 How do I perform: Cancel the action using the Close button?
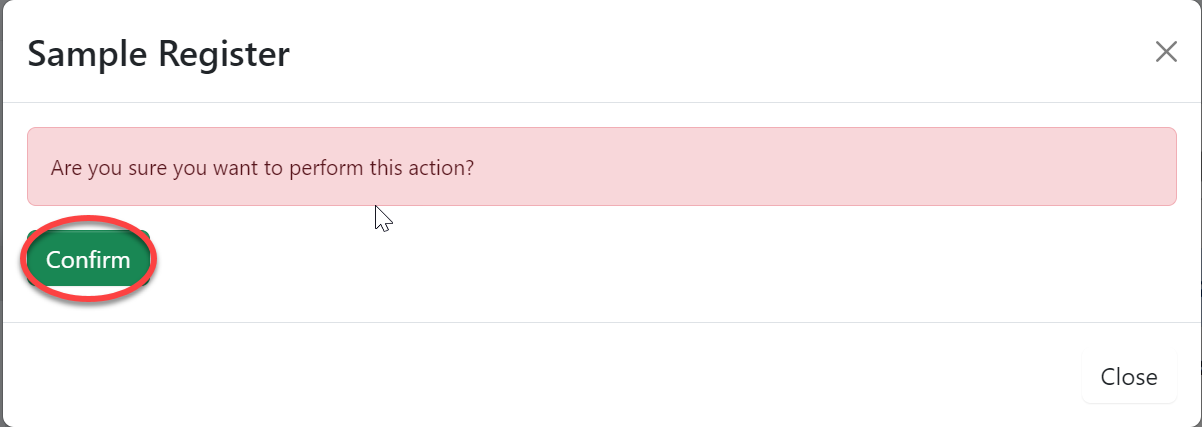coord(1129,377)
